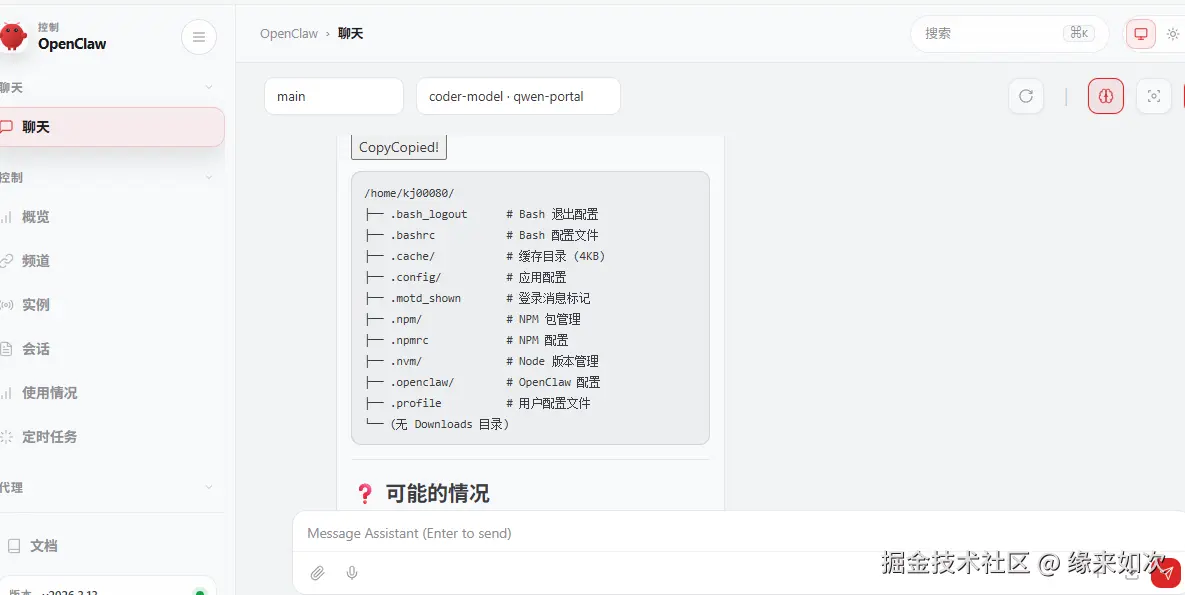The width and height of the screenshot is (1185, 595).
Task: Click the CopyCopied! button
Action: (x=398, y=147)
